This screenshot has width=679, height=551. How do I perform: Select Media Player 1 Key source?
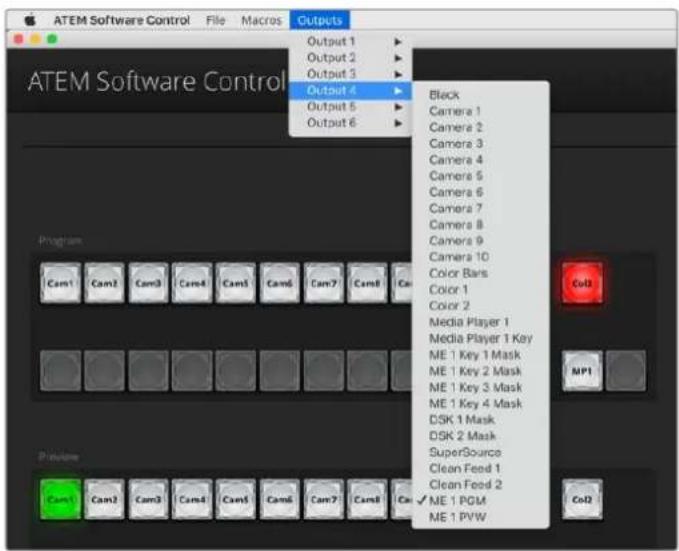(481, 338)
